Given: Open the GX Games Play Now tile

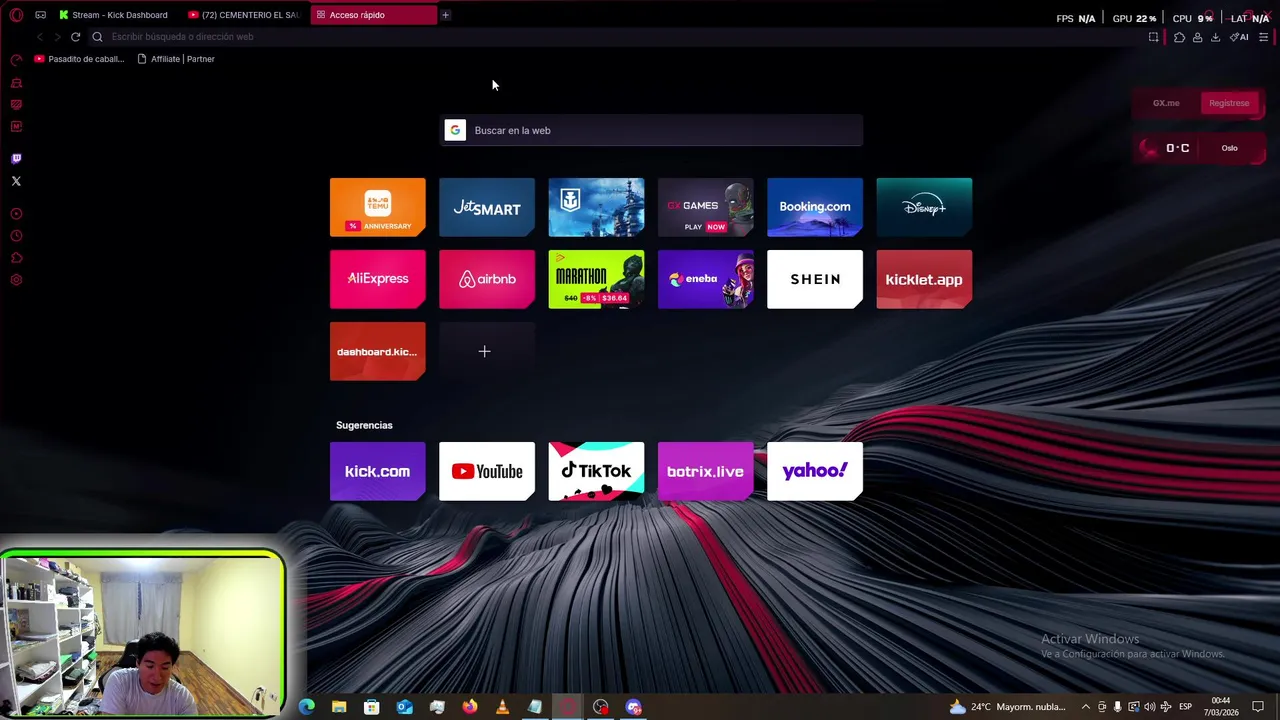Looking at the screenshot, I should coord(705,207).
